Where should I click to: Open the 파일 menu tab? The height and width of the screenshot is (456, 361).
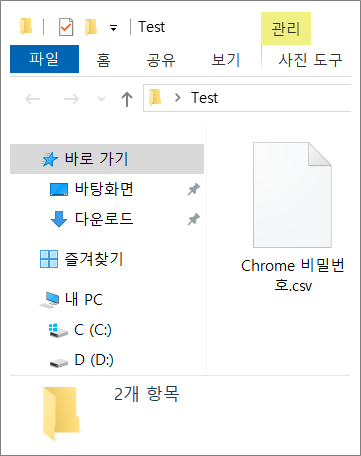[x=44, y=59]
